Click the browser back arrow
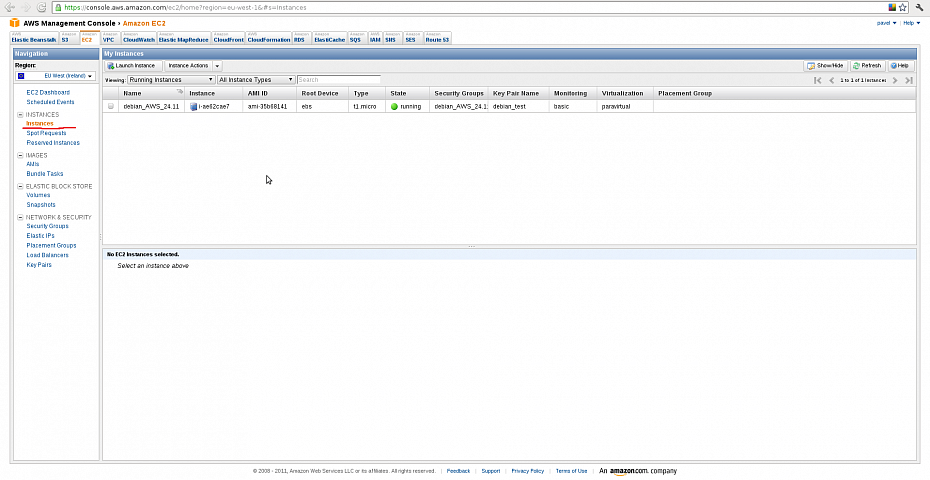The image size is (930, 480). [x=10, y=7]
